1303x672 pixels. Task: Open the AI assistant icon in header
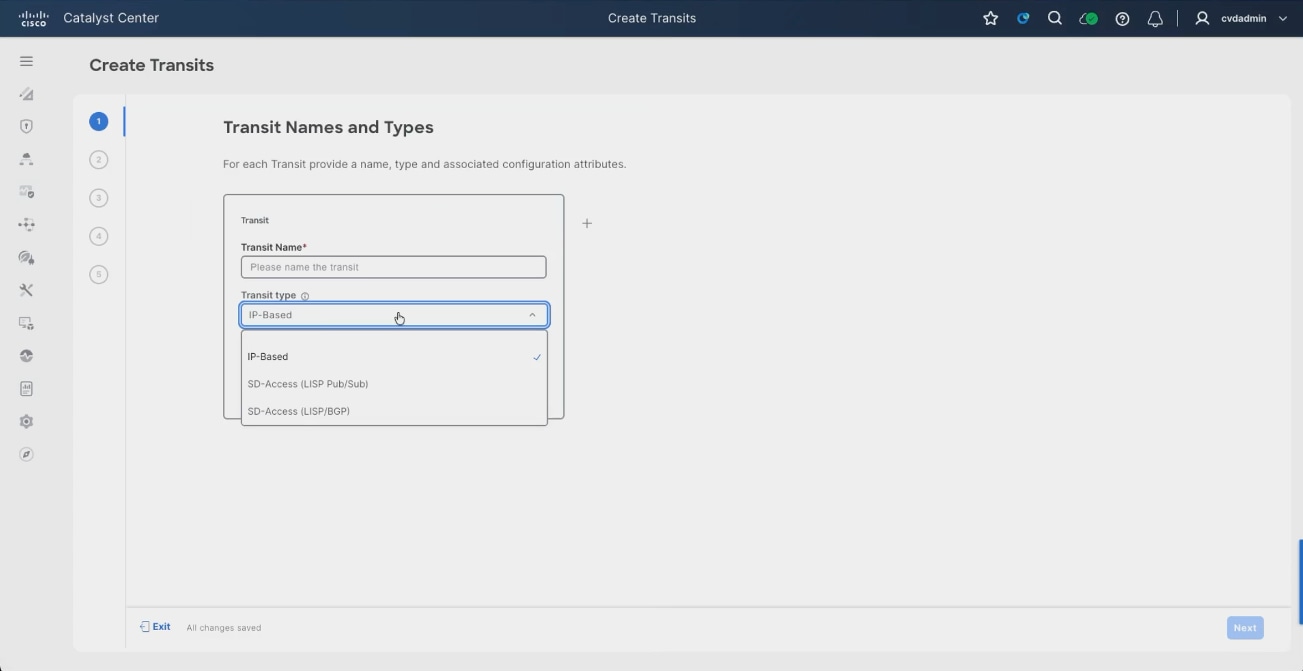coord(1023,18)
